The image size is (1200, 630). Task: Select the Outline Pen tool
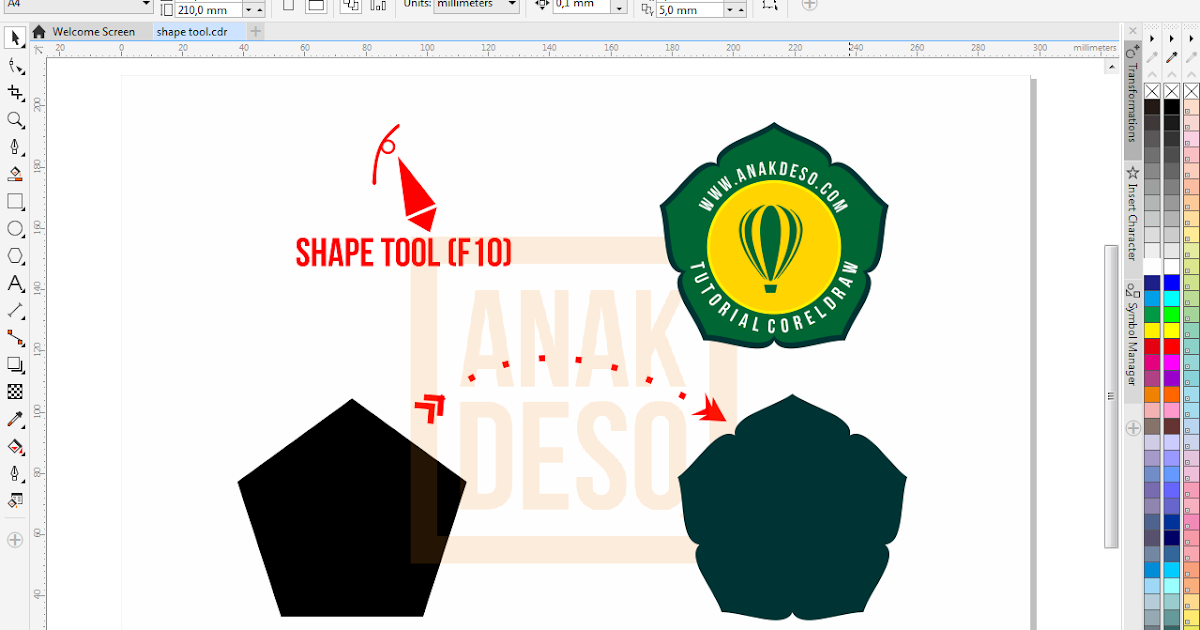pos(15,472)
